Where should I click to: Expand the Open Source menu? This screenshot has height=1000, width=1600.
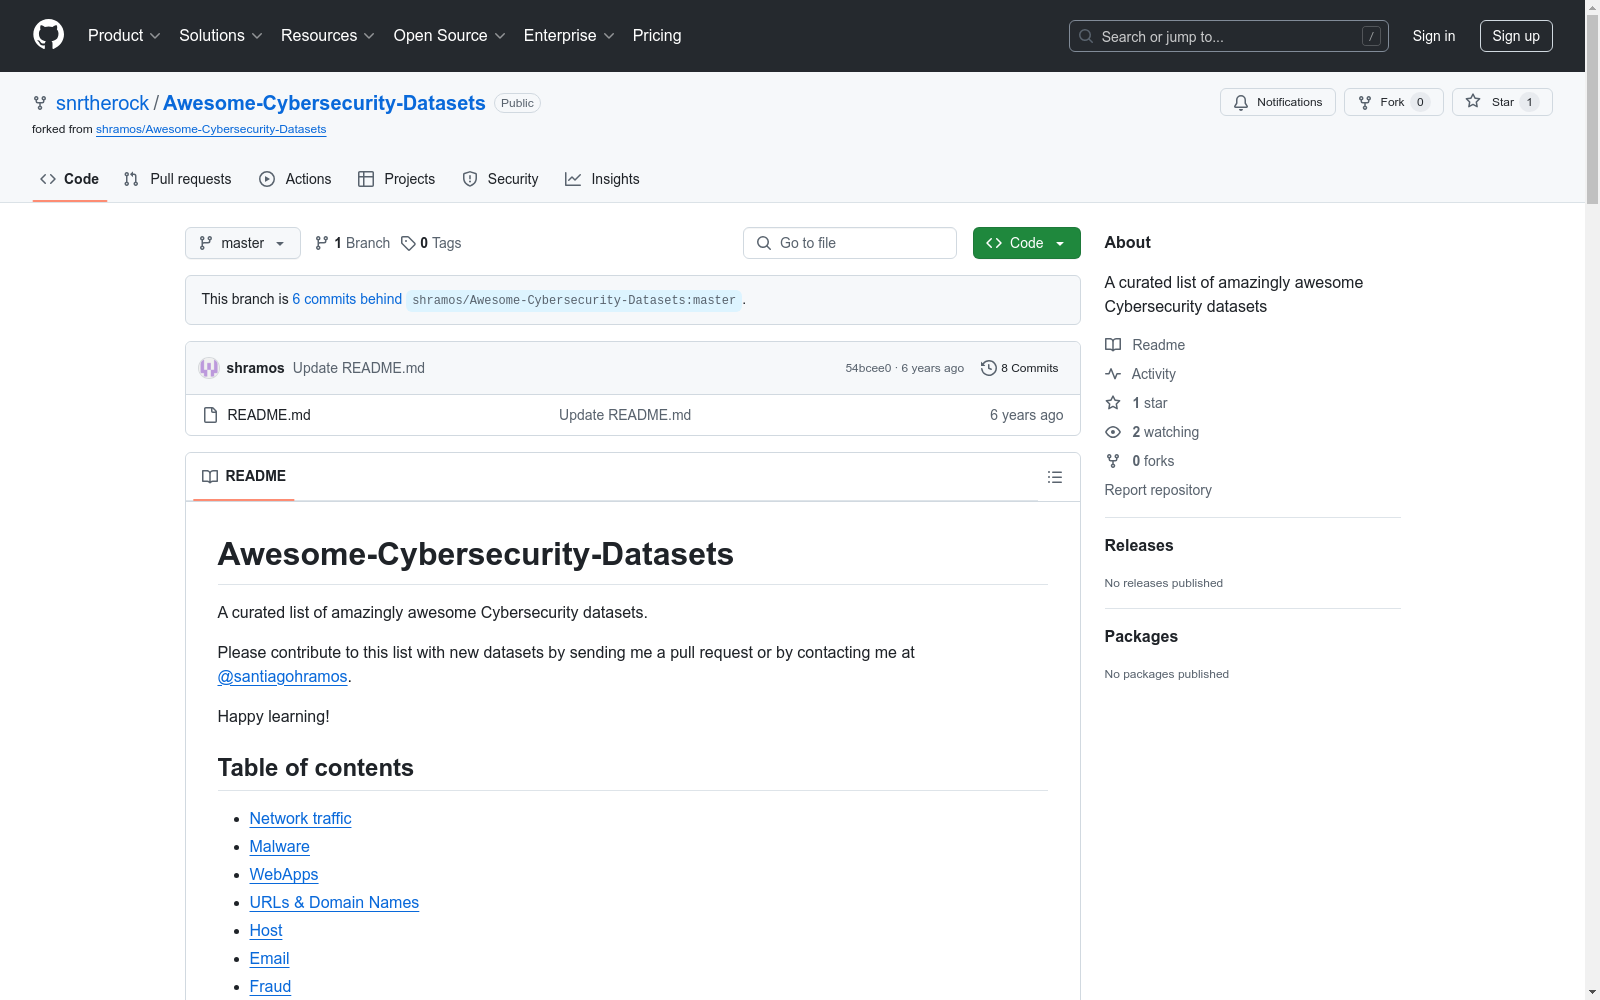pos(450,36)
